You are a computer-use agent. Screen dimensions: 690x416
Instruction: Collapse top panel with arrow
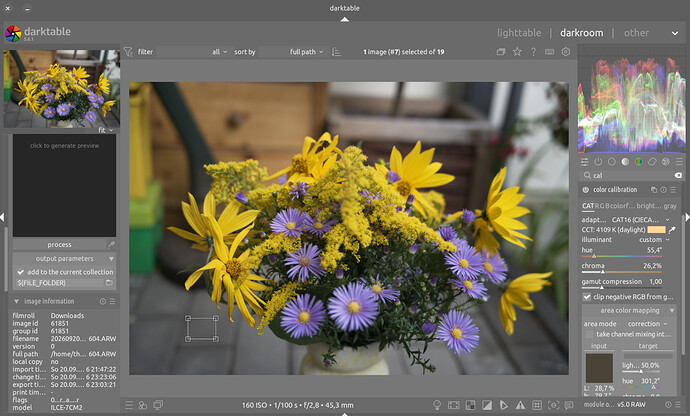tap(345, 19)
